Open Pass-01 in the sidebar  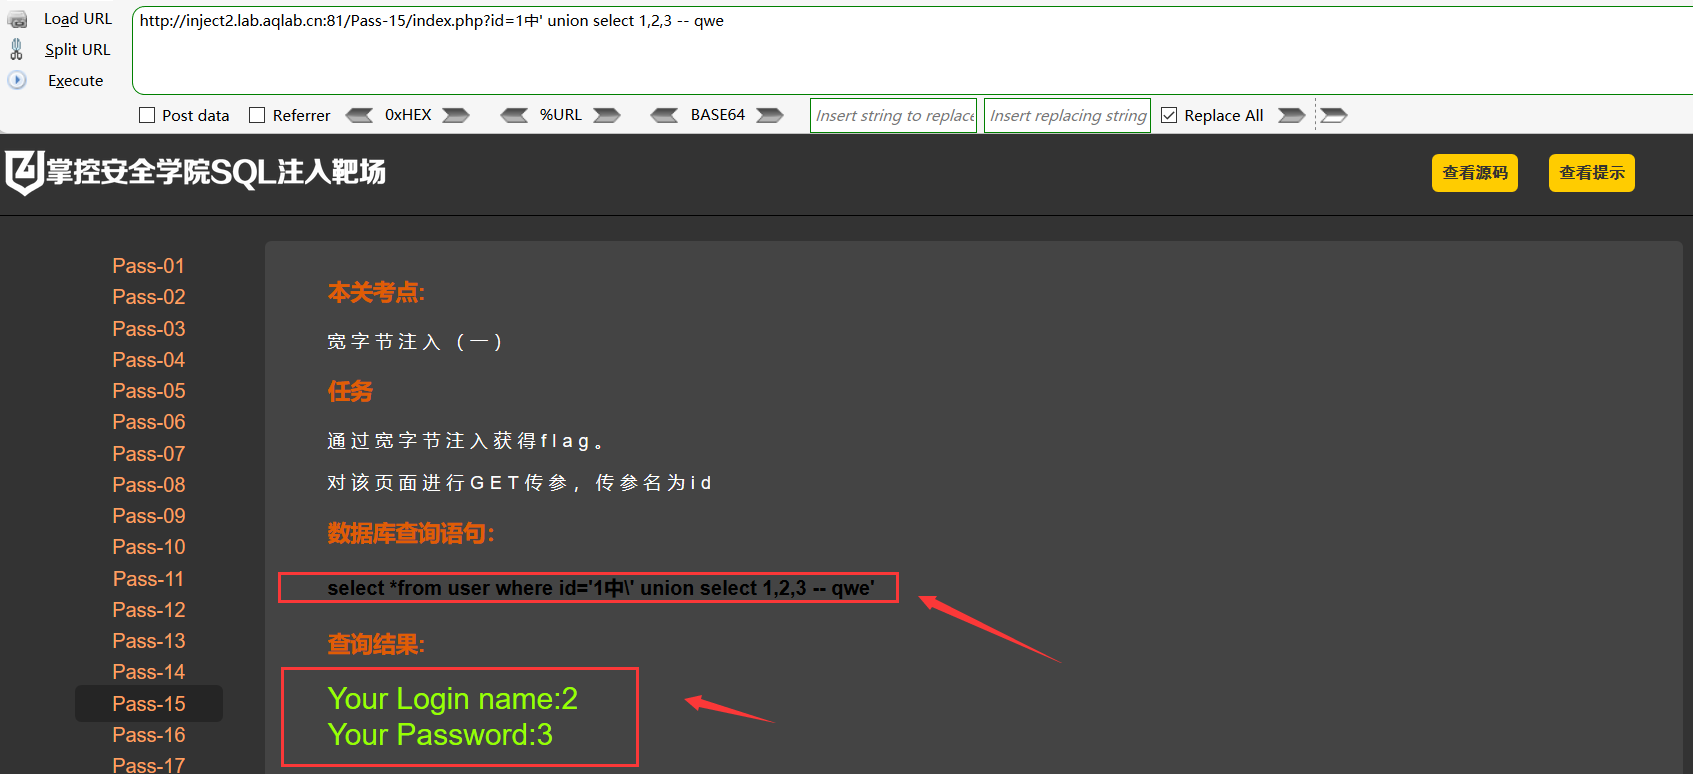149,266
